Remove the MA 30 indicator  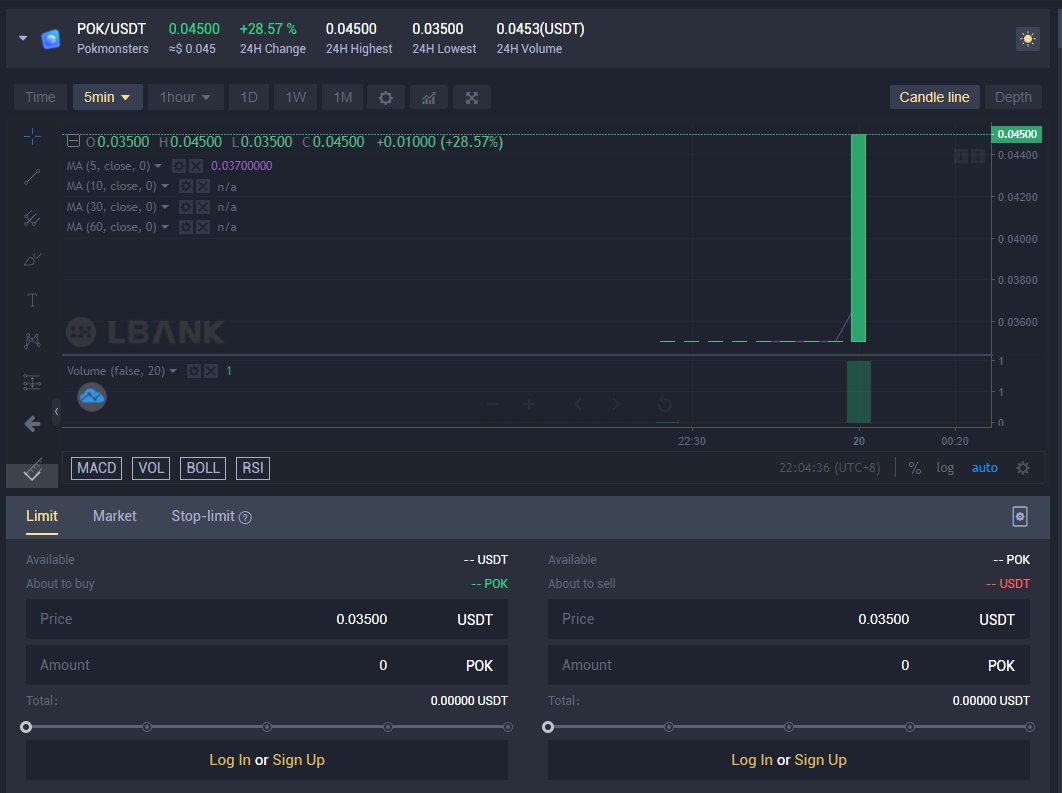pyautogui.click(x=203, y=207)
